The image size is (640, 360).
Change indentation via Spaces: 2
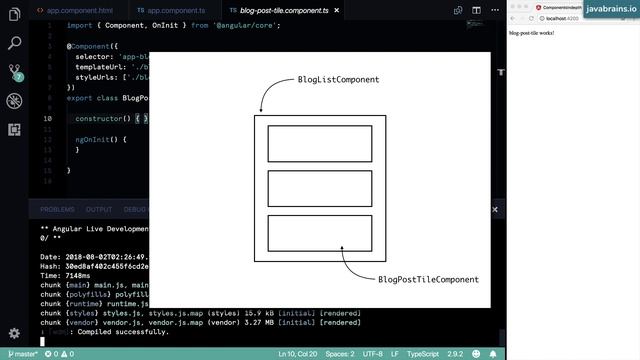click(x=340, y=354)
